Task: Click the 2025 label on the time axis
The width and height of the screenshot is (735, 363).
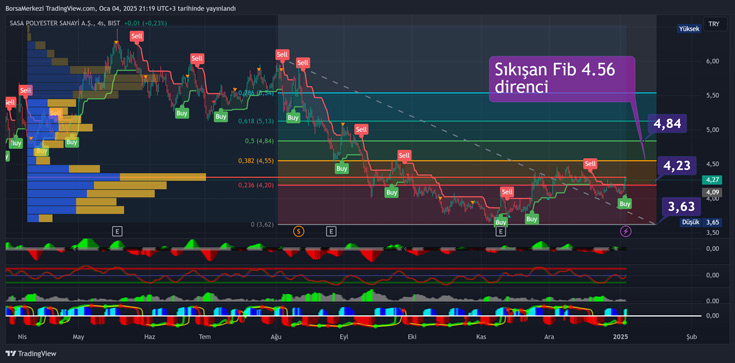Action: (x=621, y=337)
